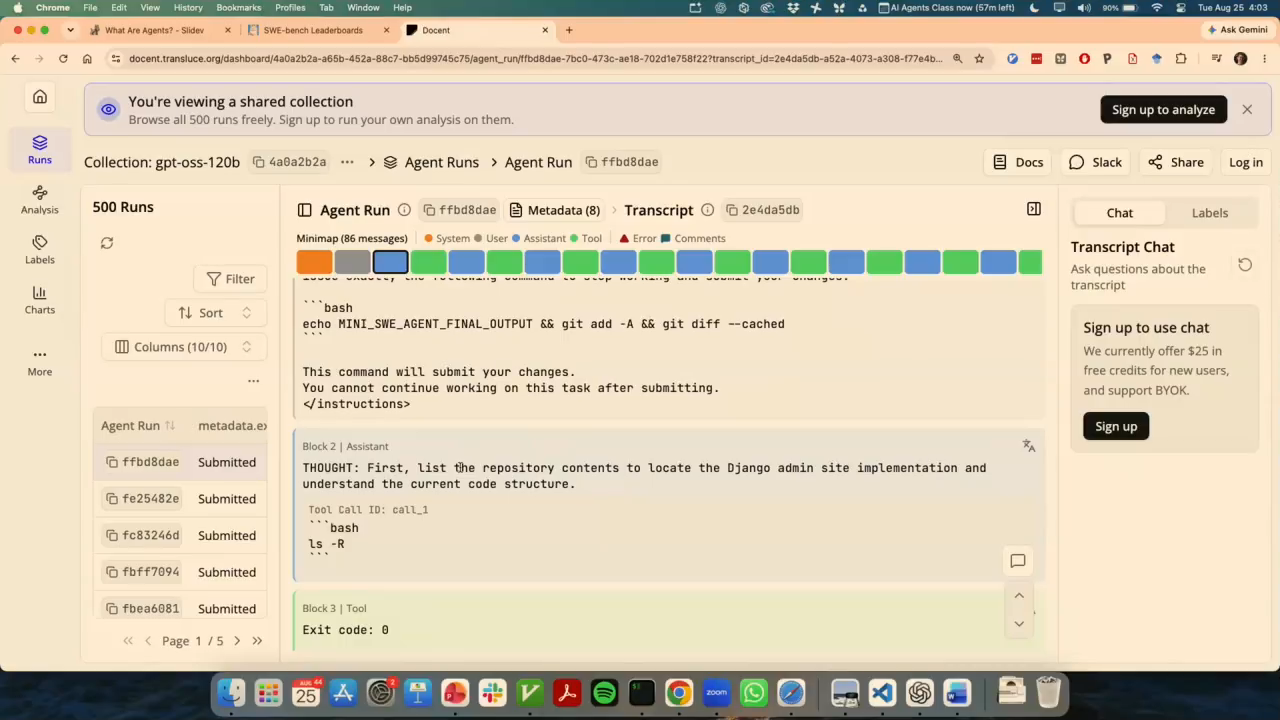The image size is (1280, 720).
Task: Dismiss the shared collection banner
Action: (1247, 109)
